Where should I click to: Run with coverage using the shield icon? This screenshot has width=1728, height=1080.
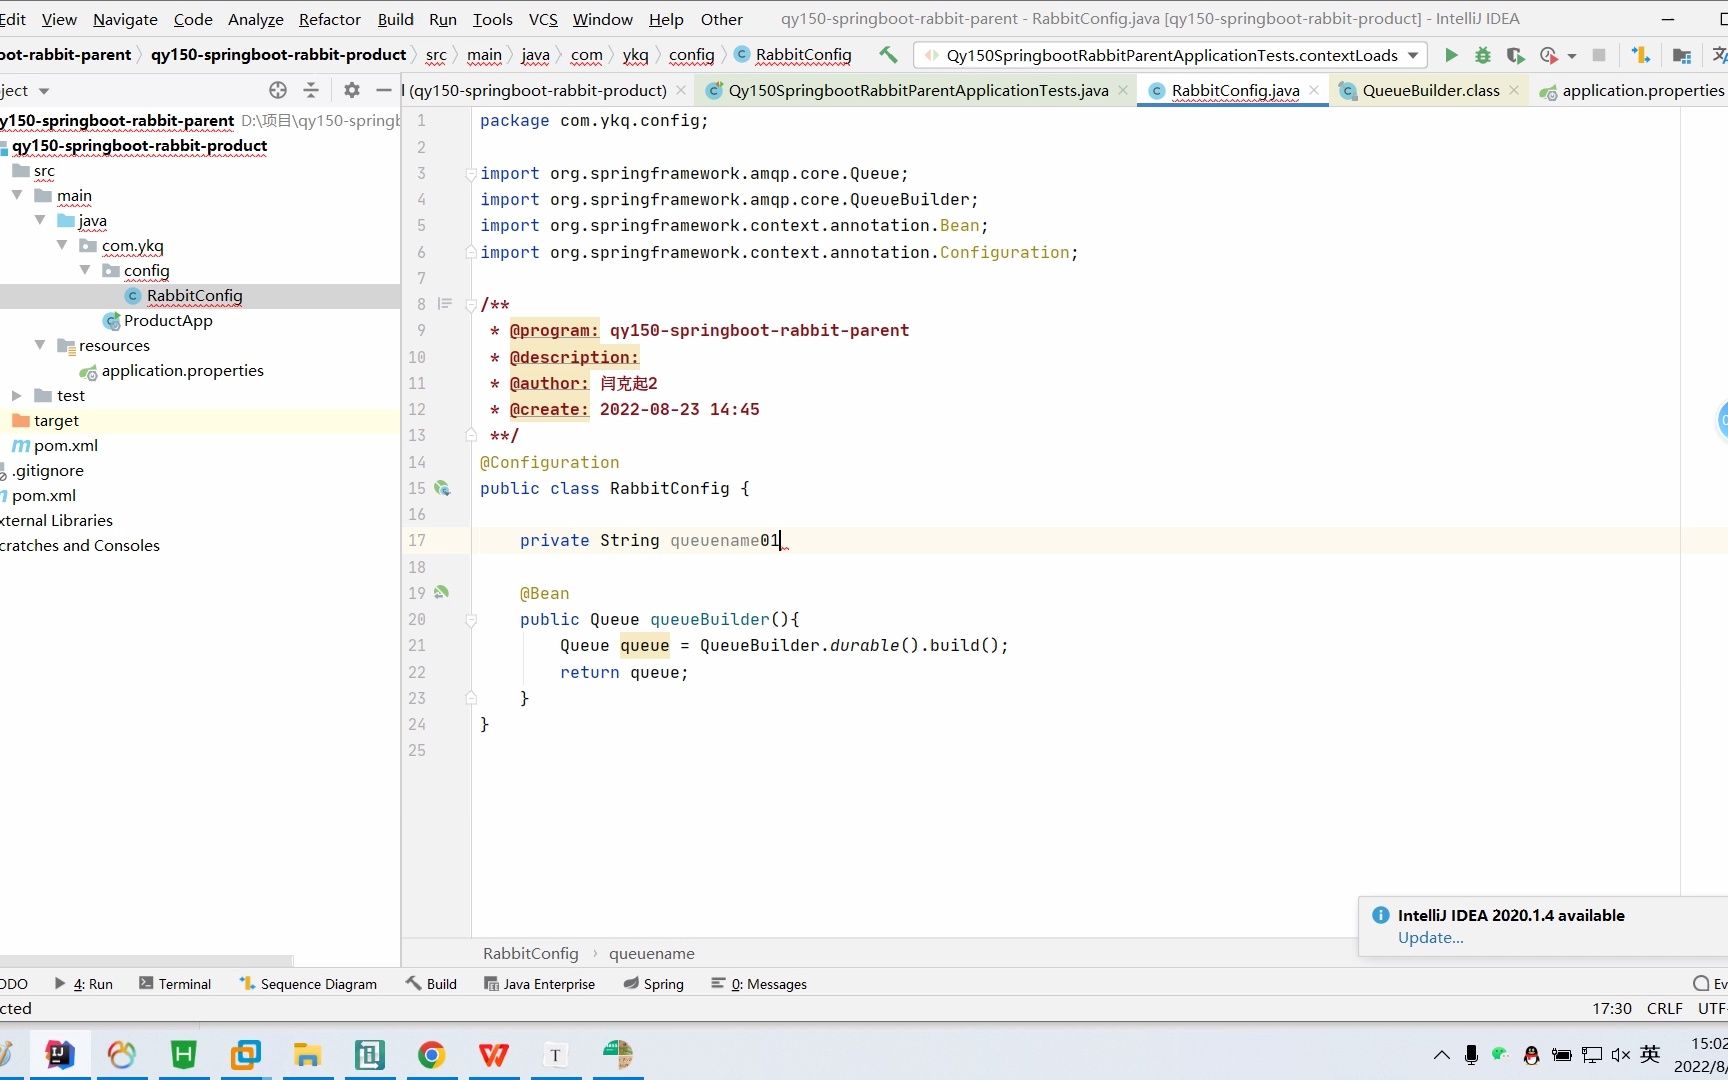click(1515, 56)
